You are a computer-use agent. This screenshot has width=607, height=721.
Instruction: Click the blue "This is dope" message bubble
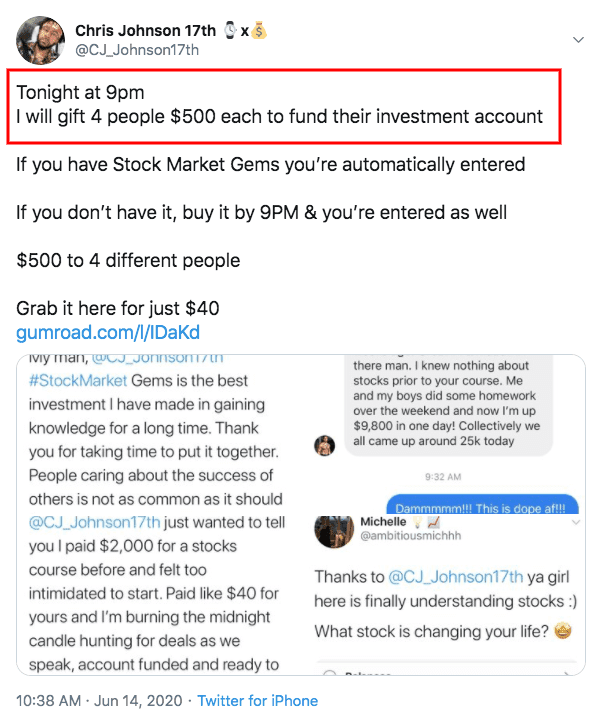point(481,508)
